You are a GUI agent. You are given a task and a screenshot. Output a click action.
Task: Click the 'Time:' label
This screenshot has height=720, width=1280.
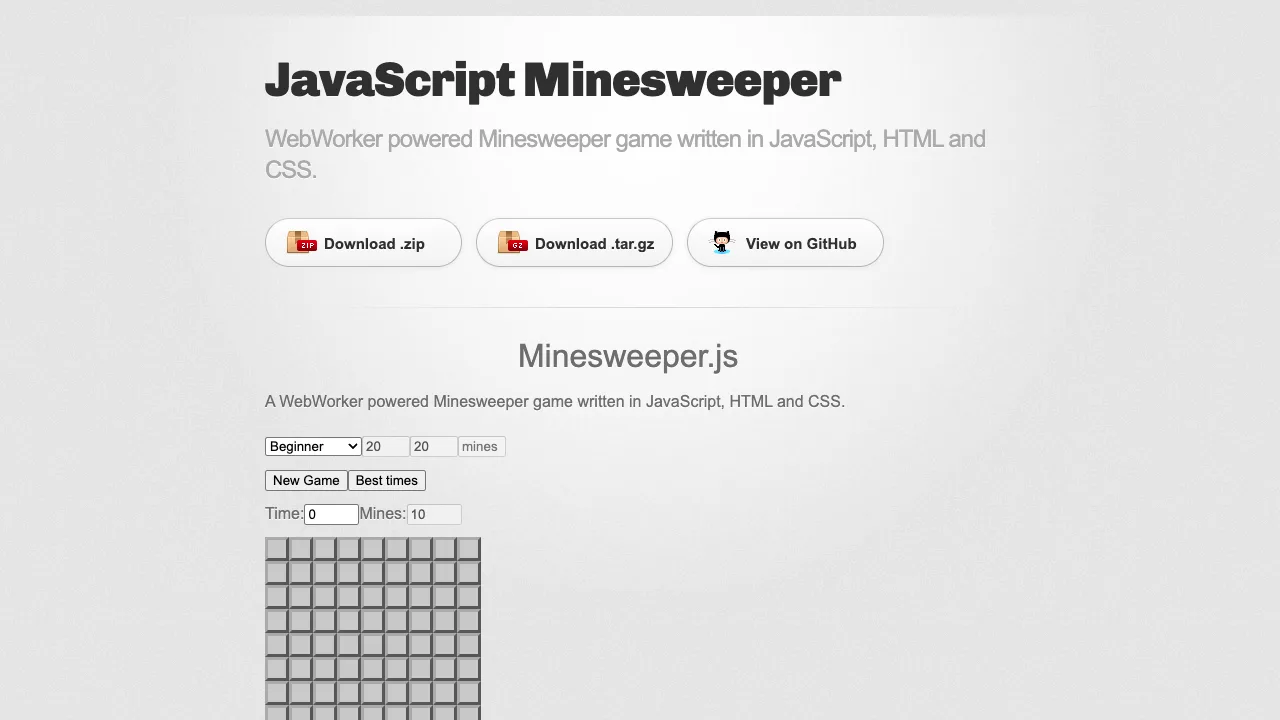pos(284,513)
